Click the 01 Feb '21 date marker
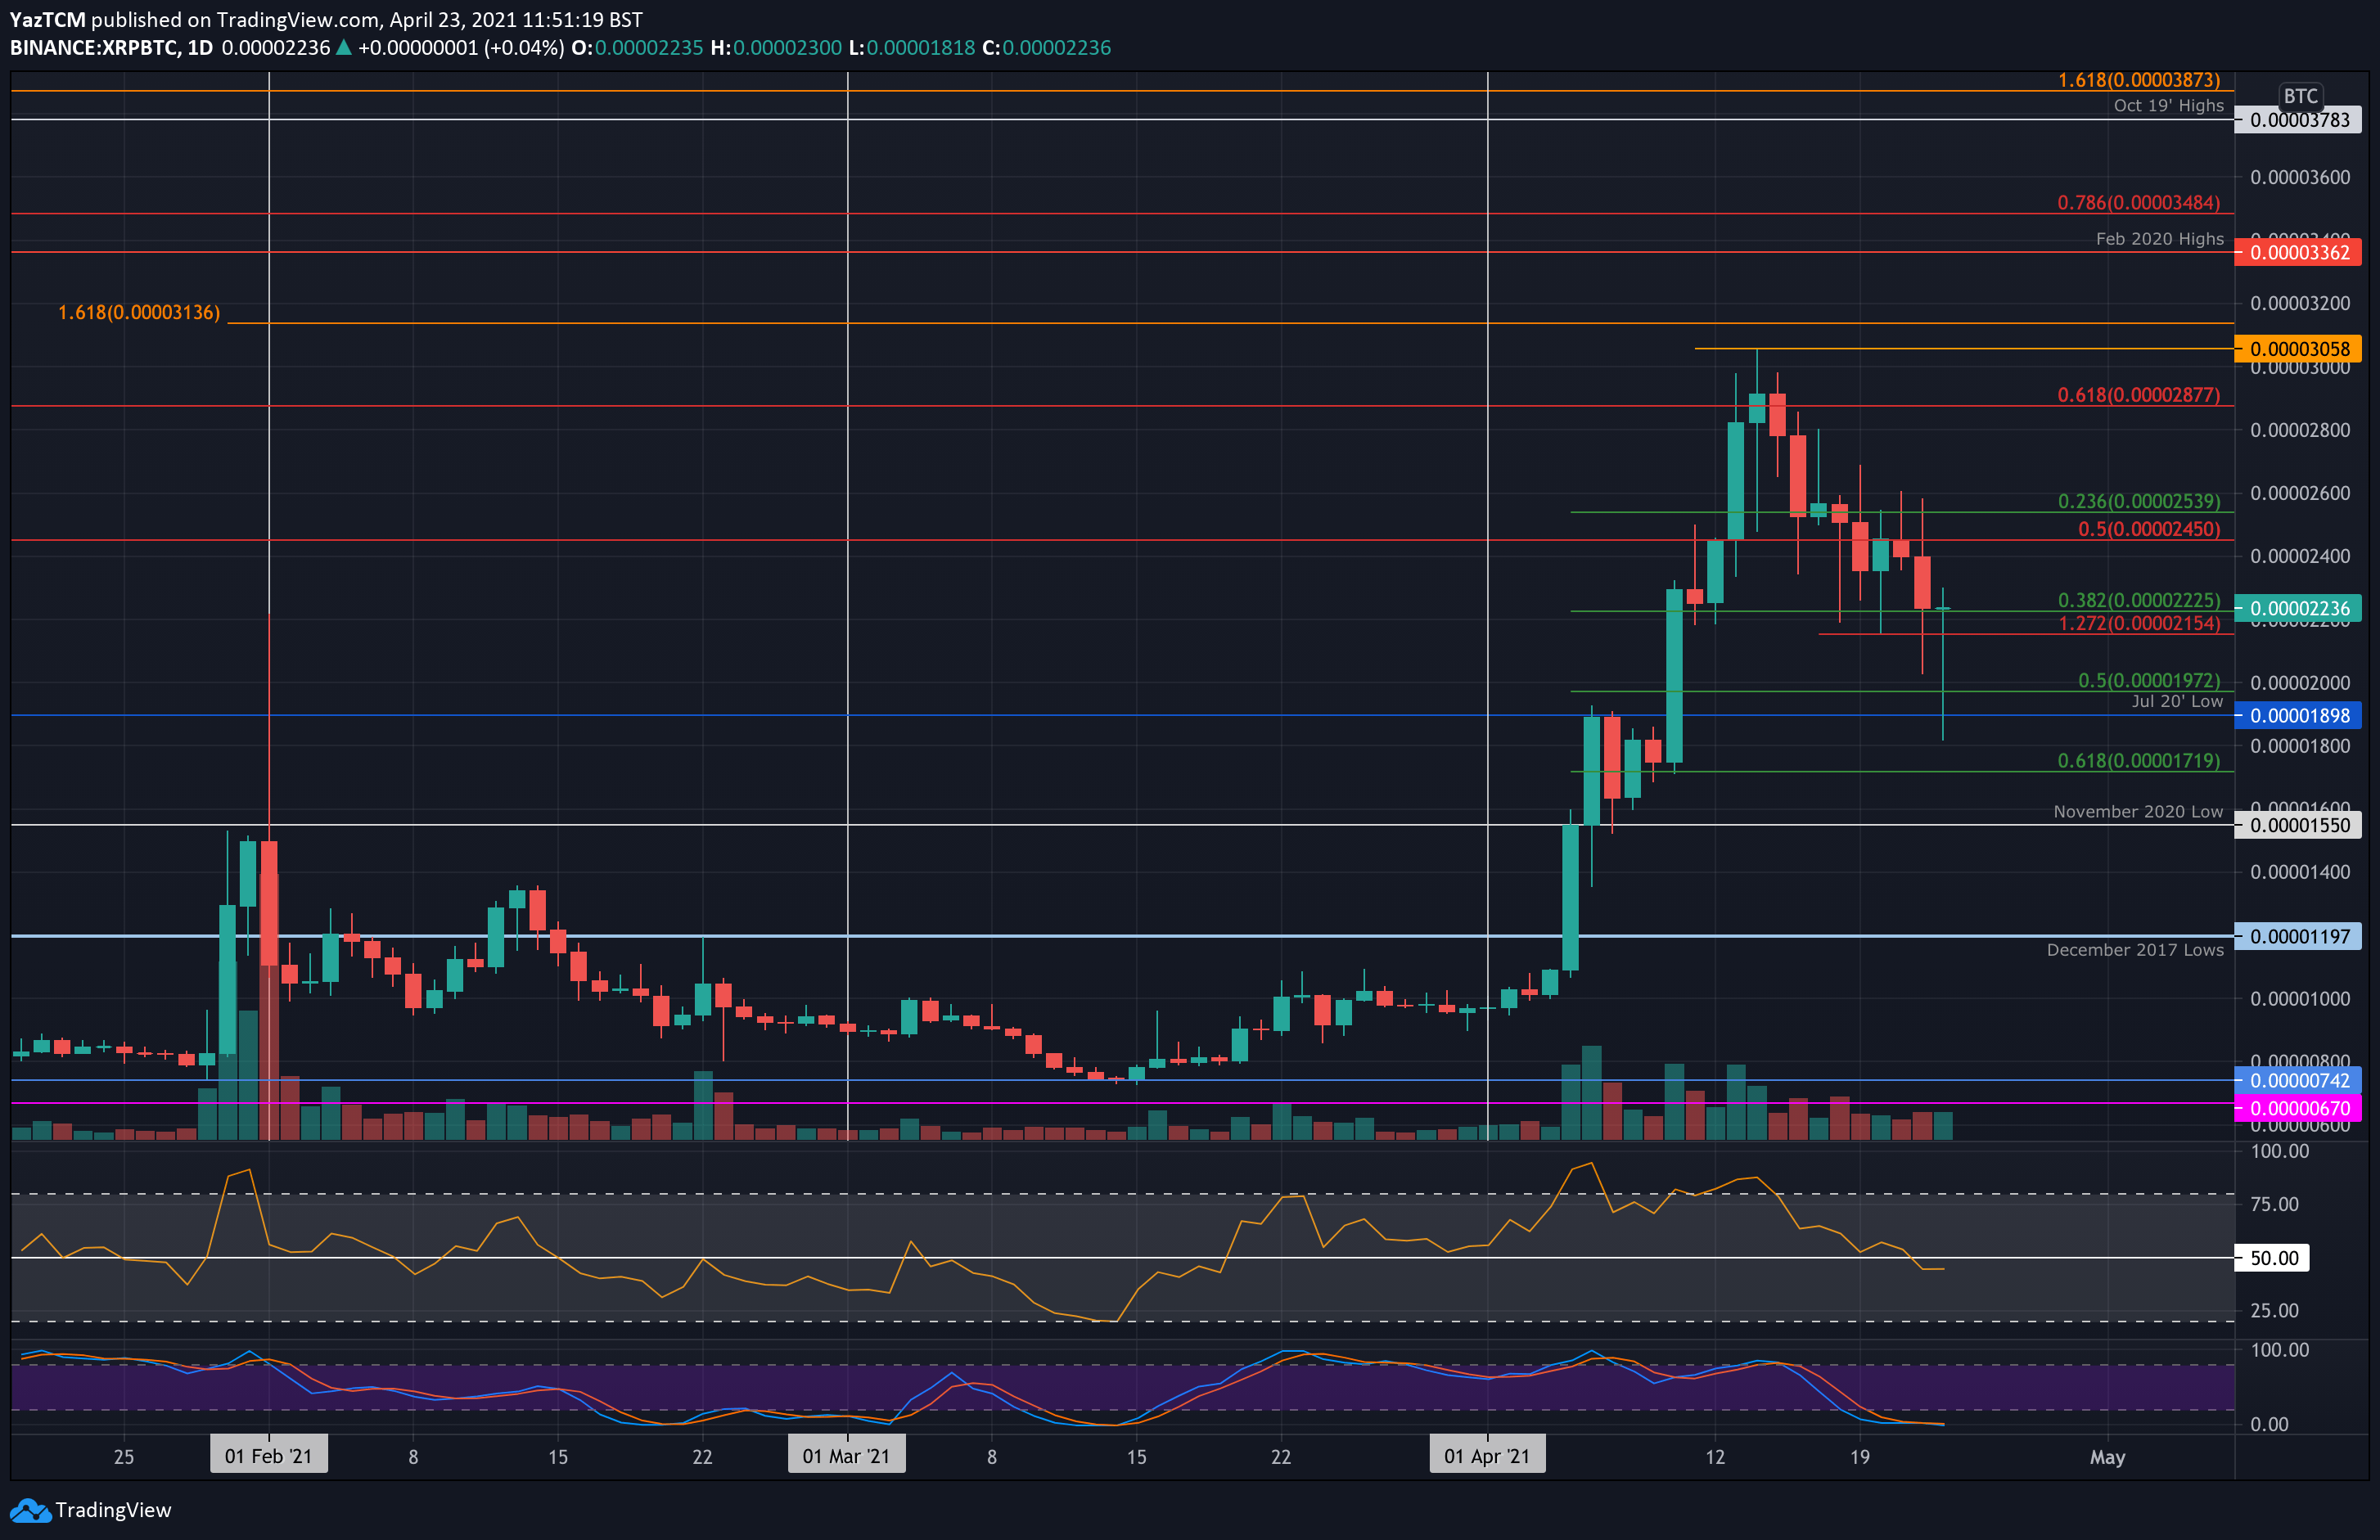 269,1455
